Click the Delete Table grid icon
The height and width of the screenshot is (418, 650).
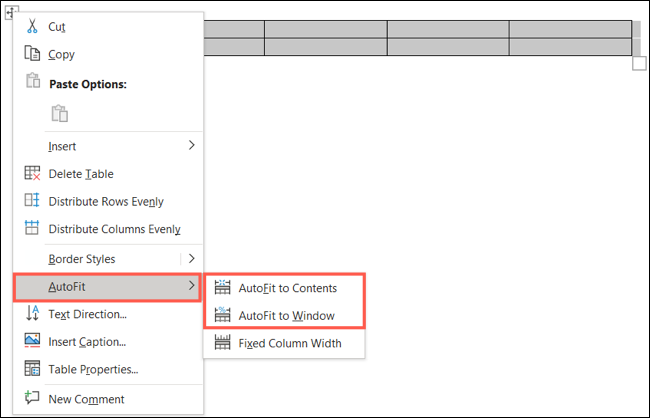click(31, 173)
